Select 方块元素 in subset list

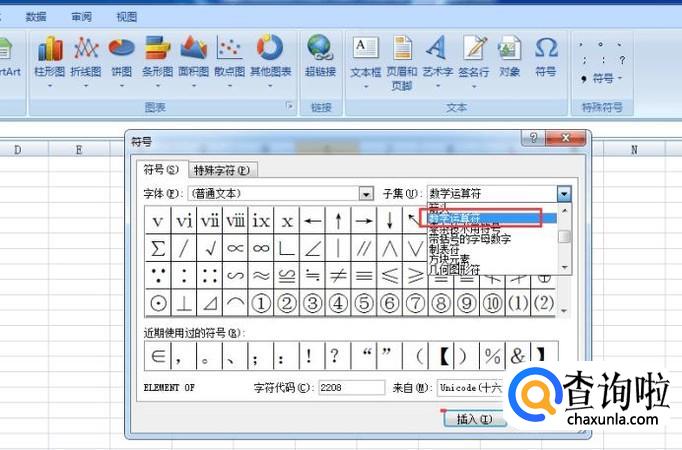click(x=449, y=259)
